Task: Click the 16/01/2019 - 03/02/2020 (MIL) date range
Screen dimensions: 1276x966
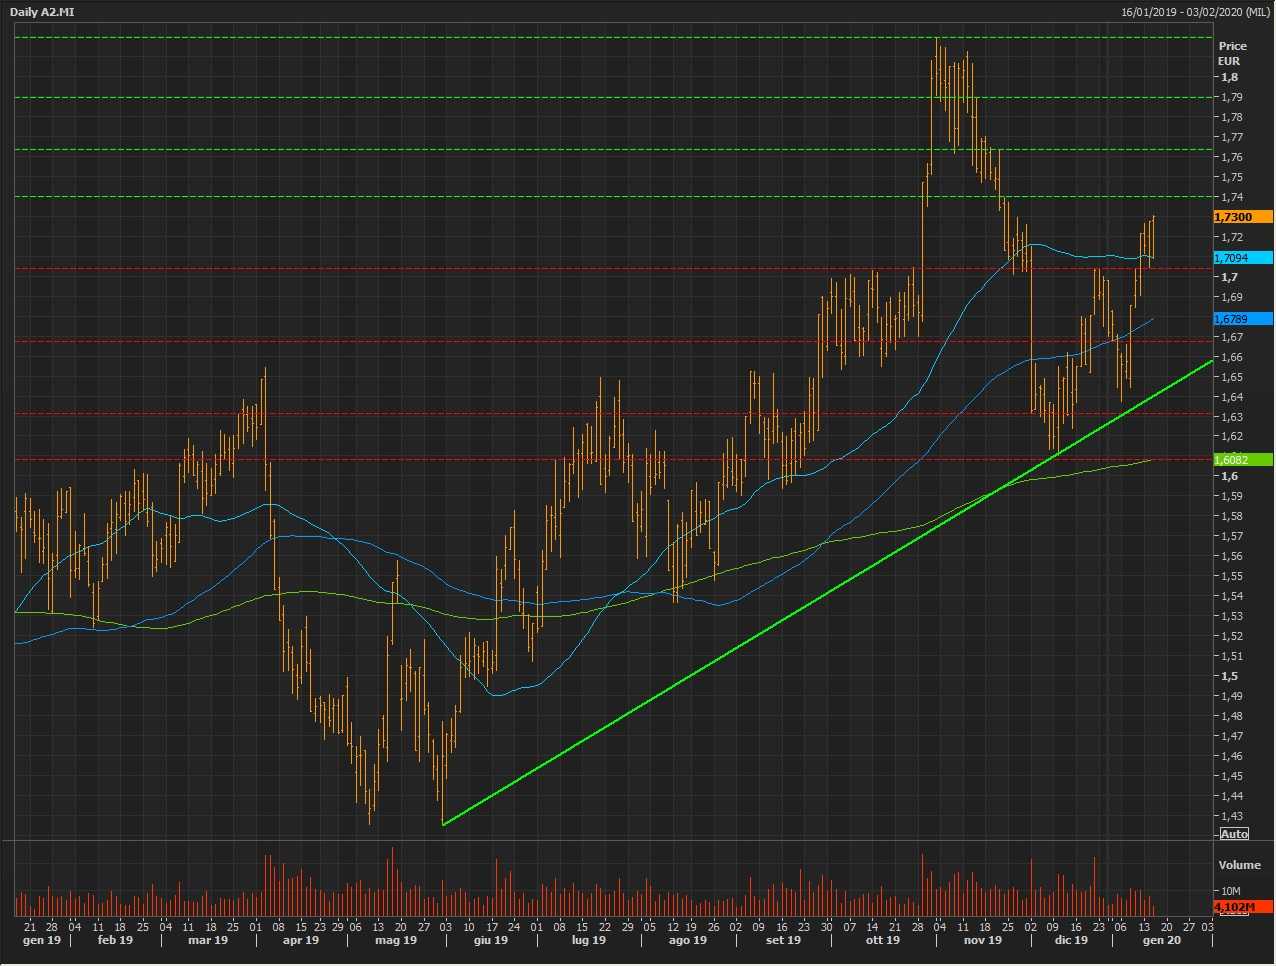Action: click(x=1194, y=12)
